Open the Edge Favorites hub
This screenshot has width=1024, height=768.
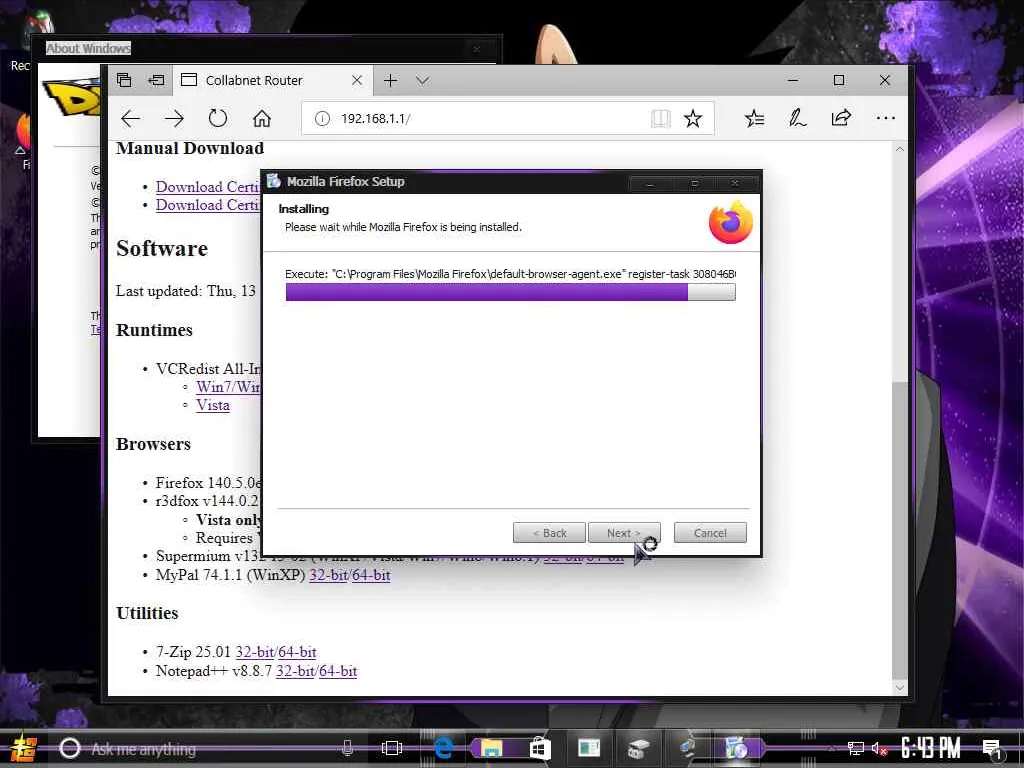(754, 118)
